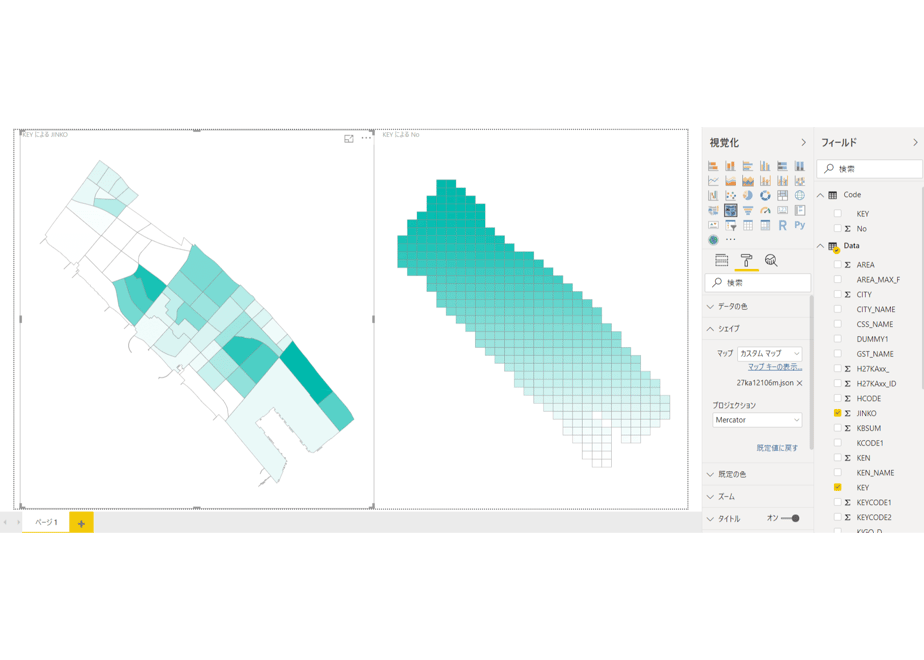This screenshot has width=924, height=660.
Task: Uncheck the KEY field under Data table
Action: (837, 487)
